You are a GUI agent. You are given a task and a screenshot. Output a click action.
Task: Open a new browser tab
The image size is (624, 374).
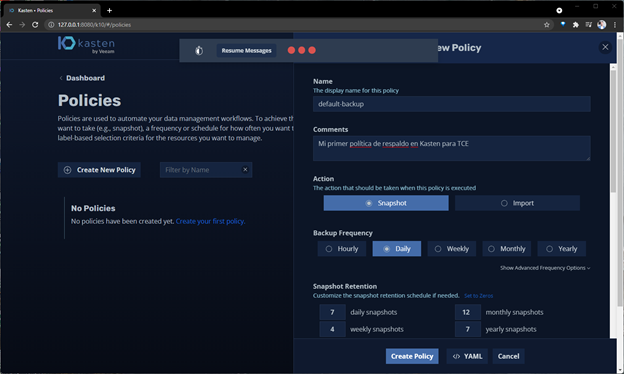point(109,10)
